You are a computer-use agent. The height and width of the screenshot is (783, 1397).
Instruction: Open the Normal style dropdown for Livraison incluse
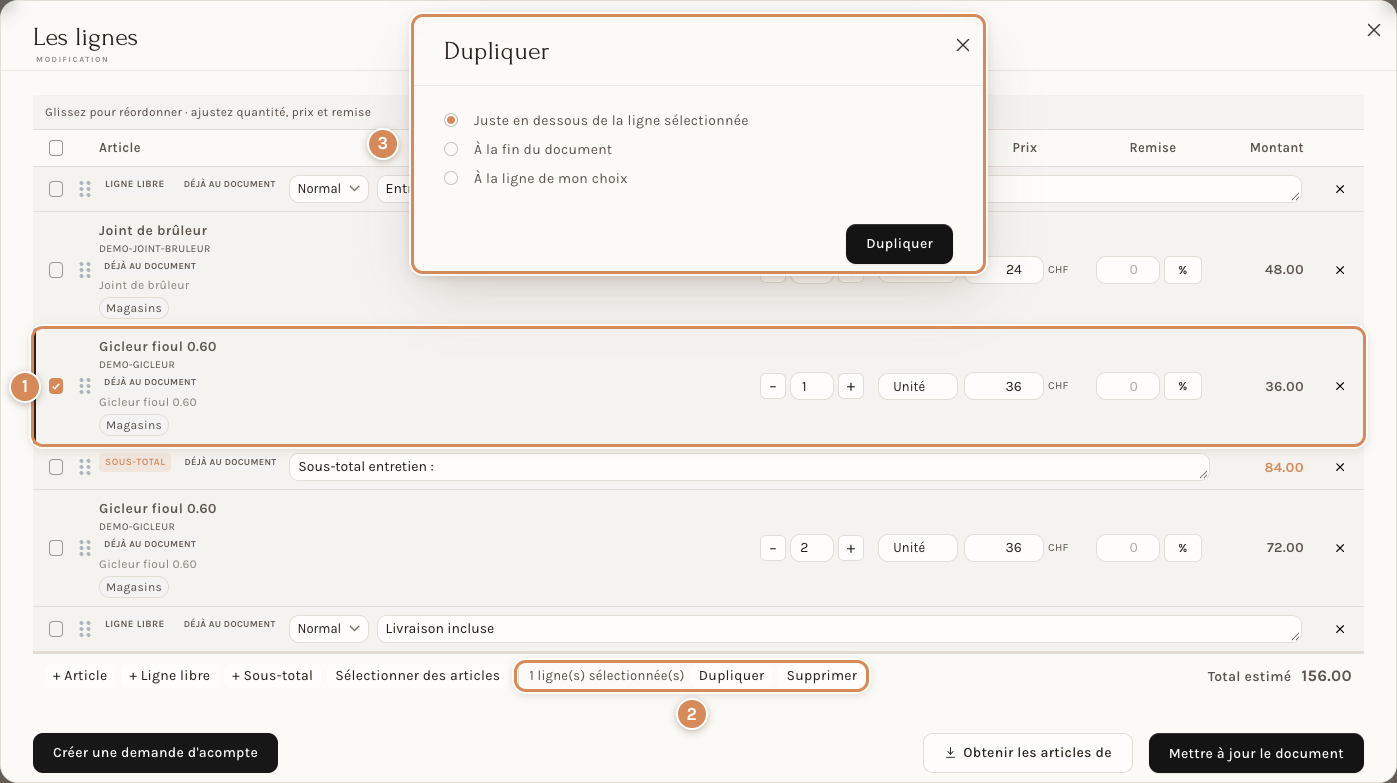(x=329, y=629)
